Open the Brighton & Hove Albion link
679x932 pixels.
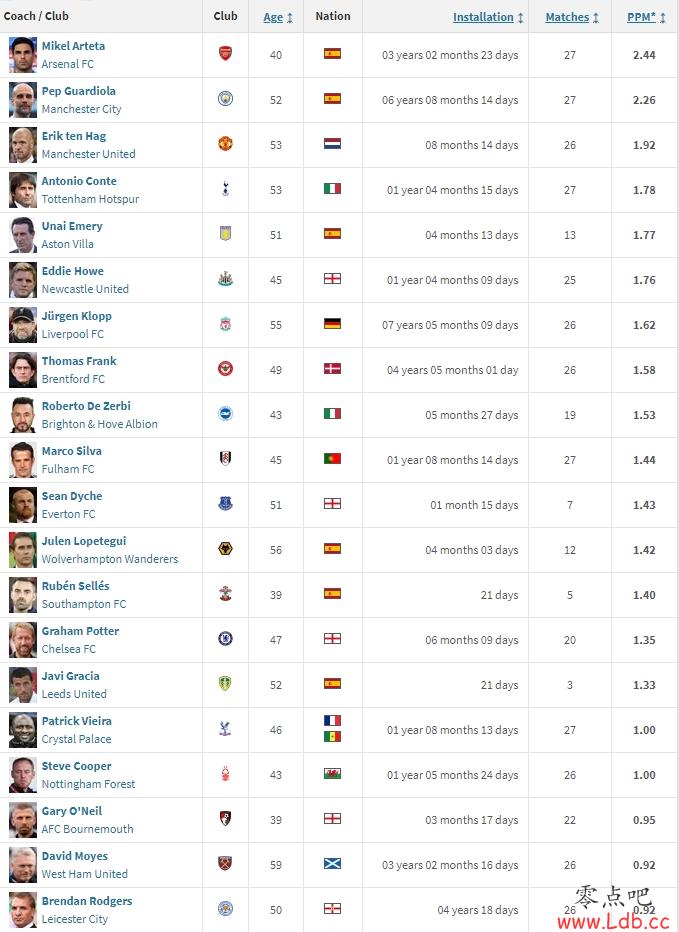(99, 424)
